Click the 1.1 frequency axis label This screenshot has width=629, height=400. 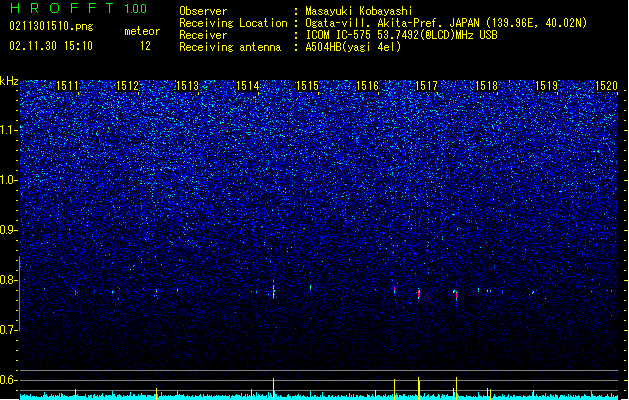click(x=9, y=130)
